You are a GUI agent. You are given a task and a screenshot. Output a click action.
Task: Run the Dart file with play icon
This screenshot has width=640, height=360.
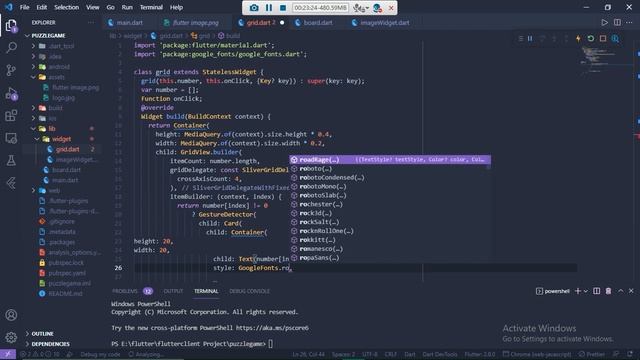click(604, 23)
